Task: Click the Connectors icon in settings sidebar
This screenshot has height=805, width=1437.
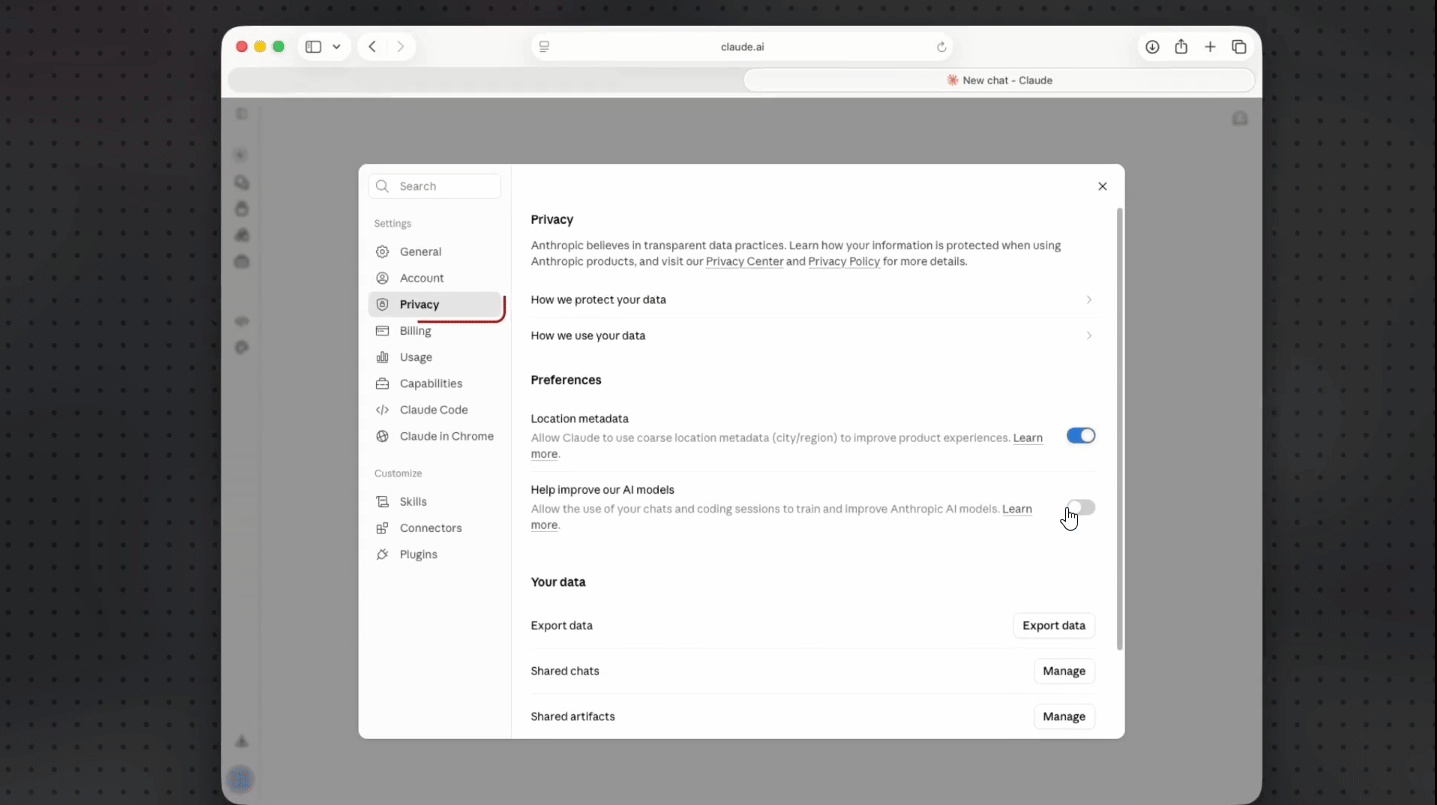Action: [382, 528]
